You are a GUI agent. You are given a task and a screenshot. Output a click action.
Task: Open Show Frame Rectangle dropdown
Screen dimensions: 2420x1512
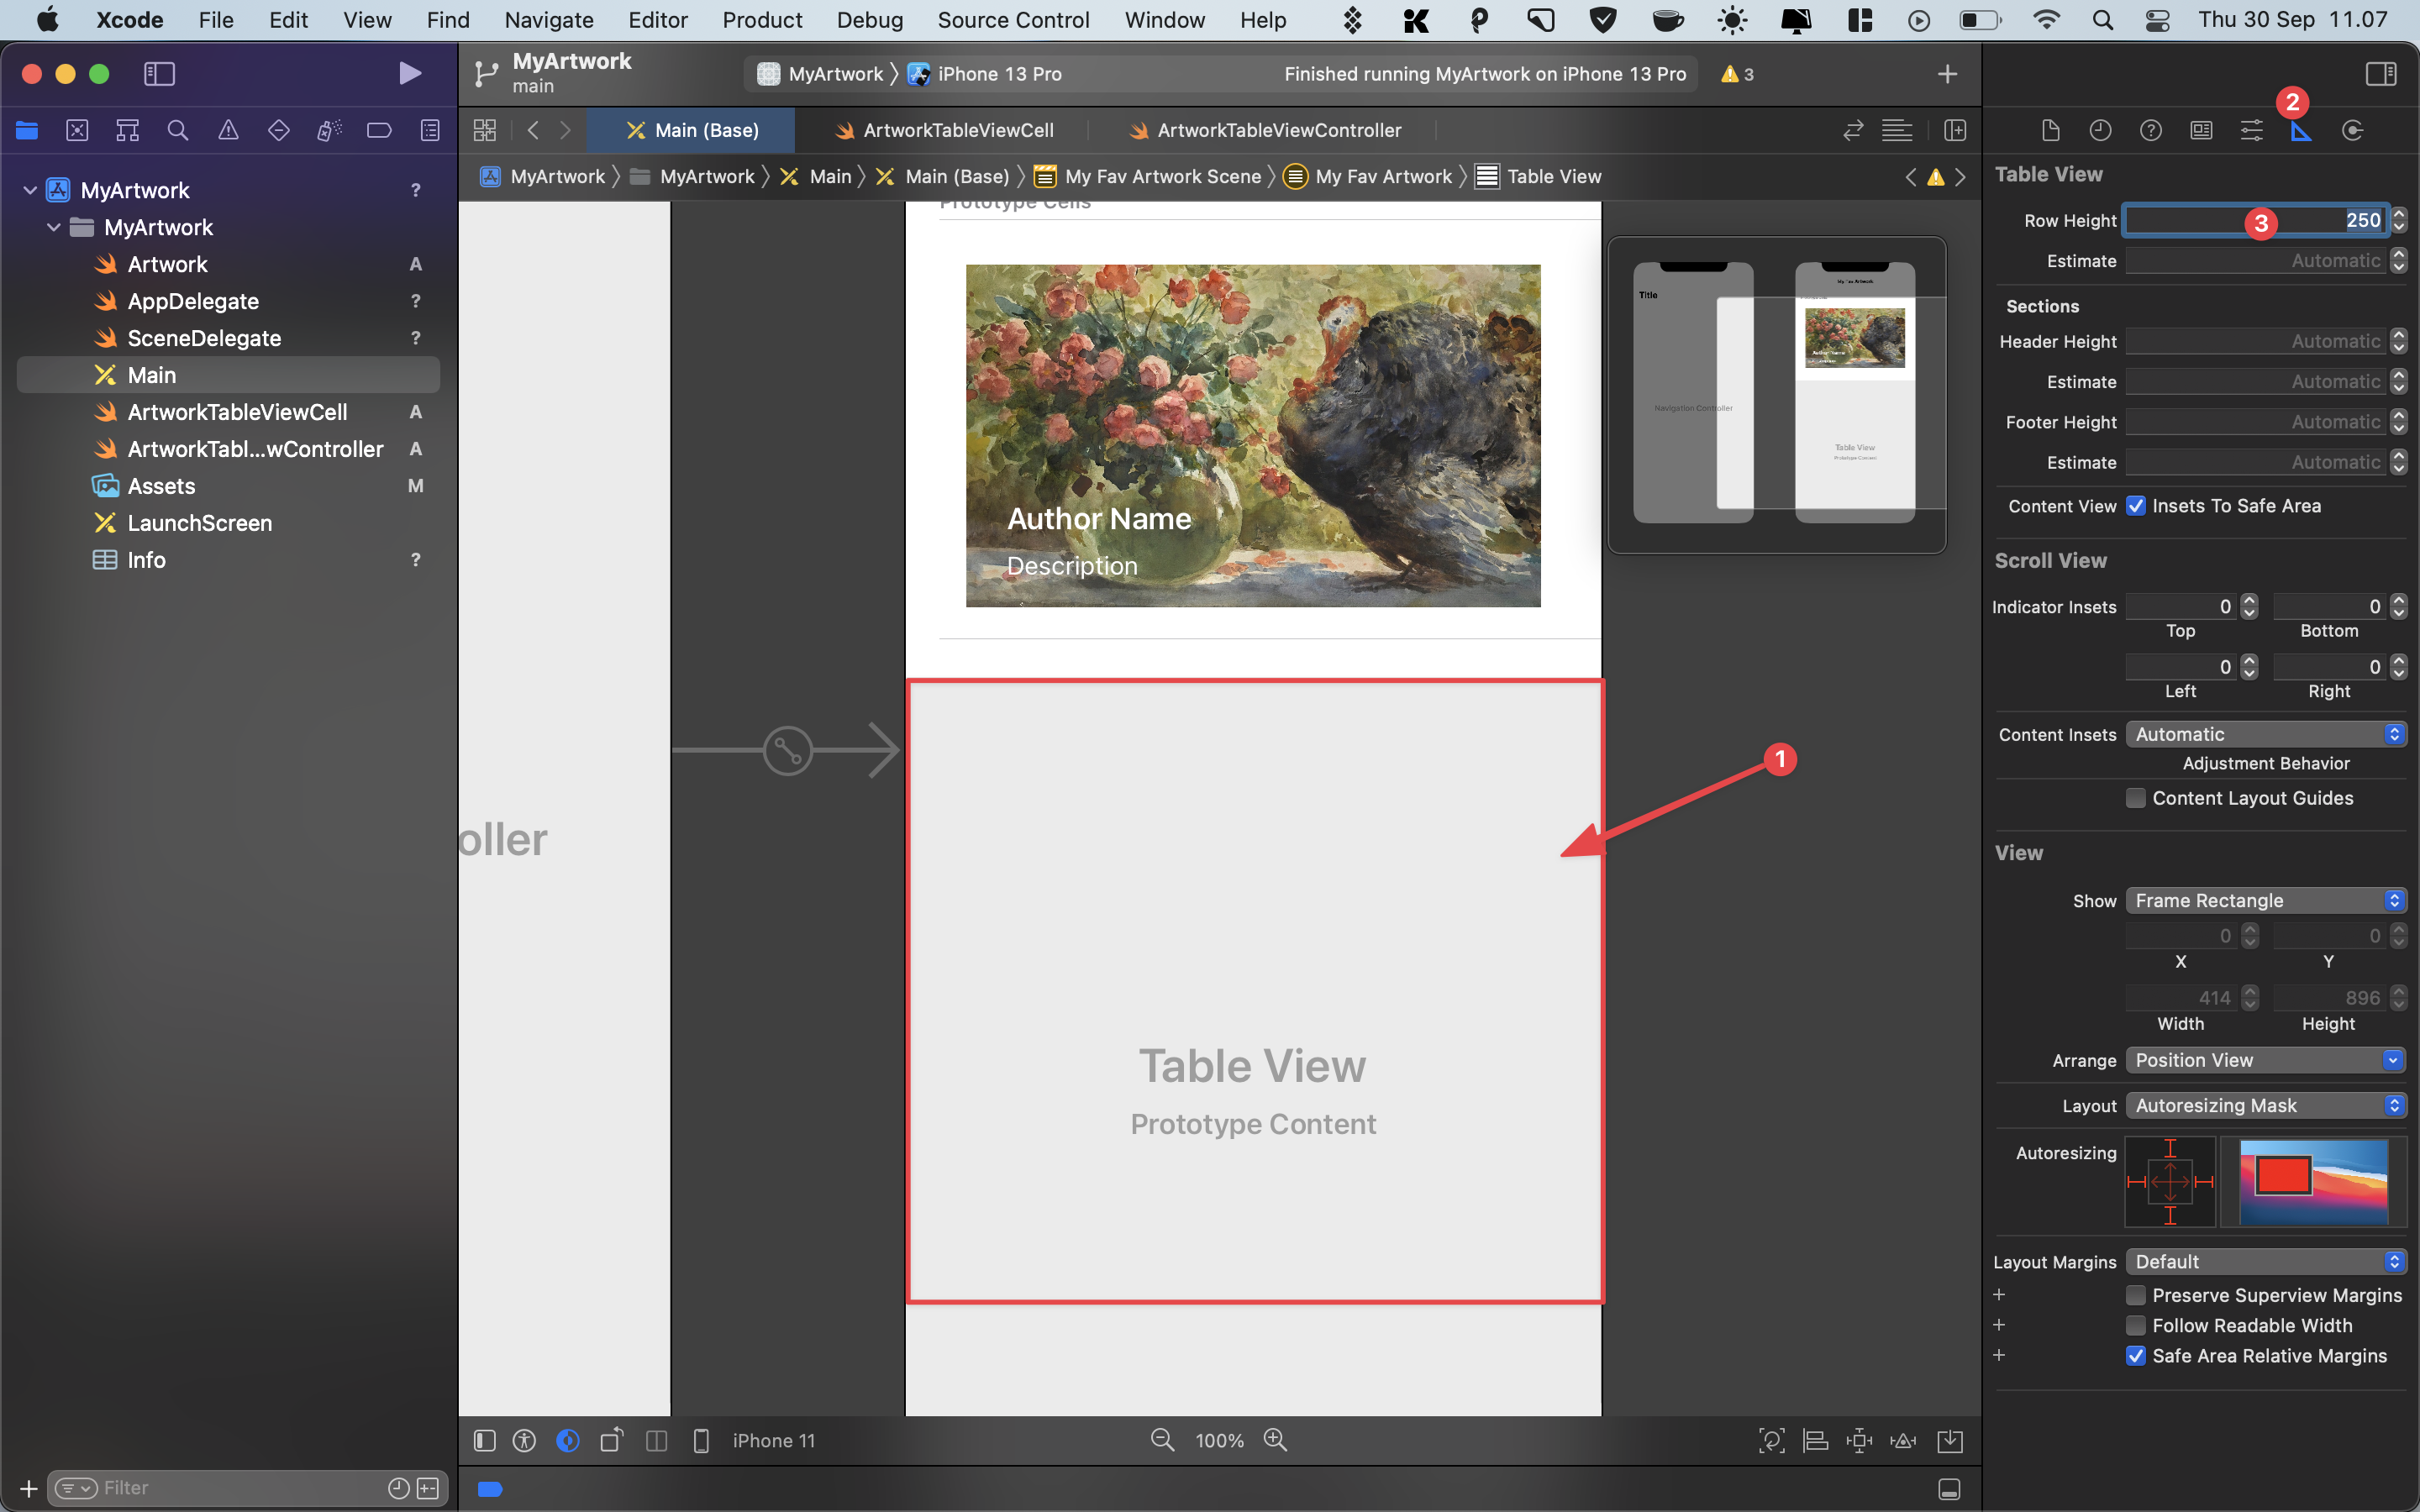pyautogui.click(x=2266, y=900)
